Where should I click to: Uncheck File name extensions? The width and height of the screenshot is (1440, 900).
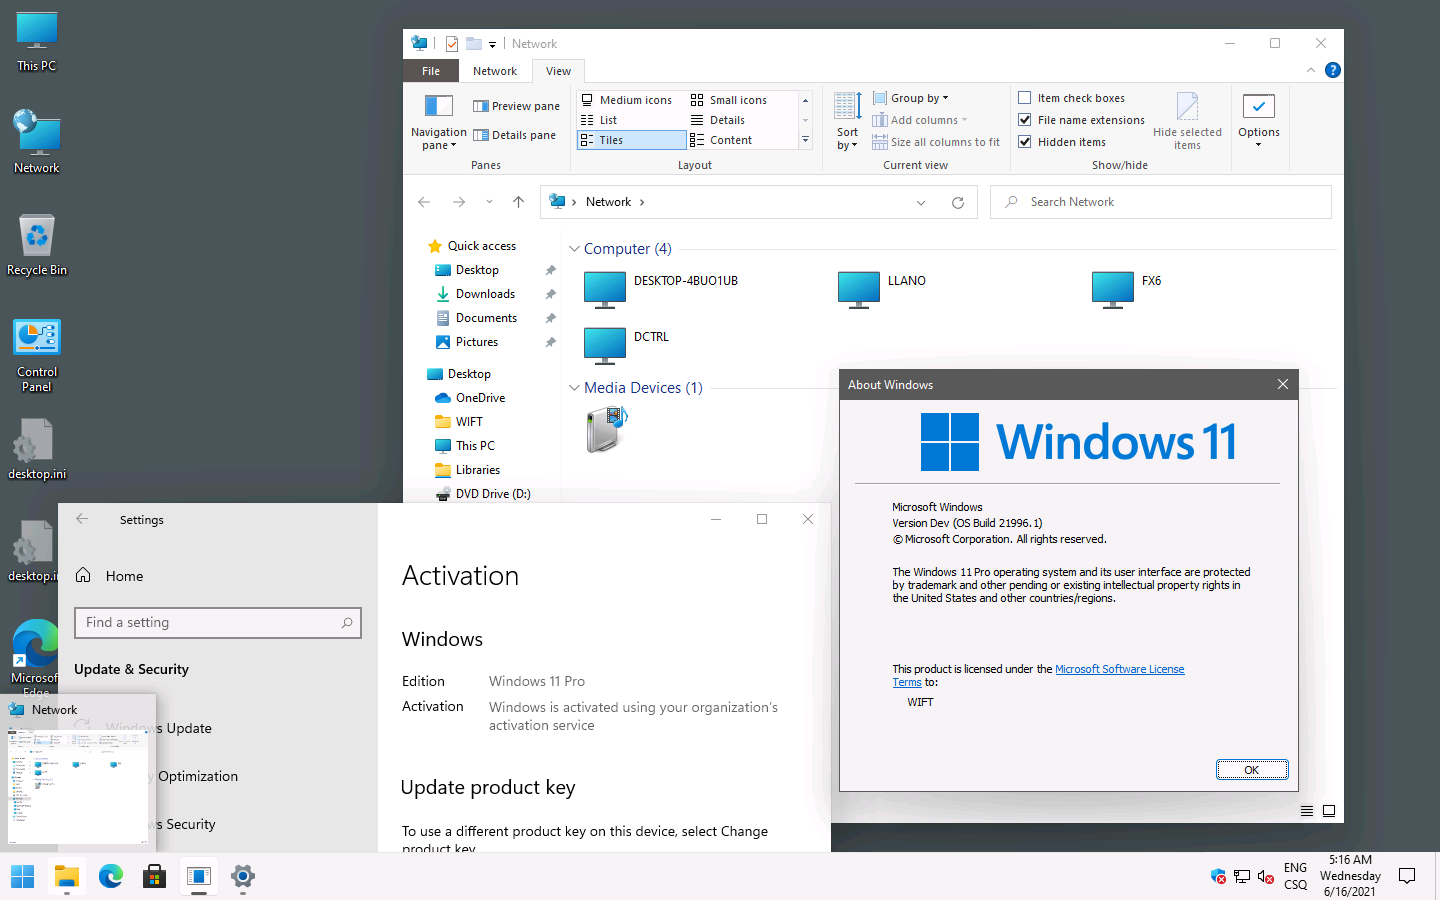[1025, 120]
